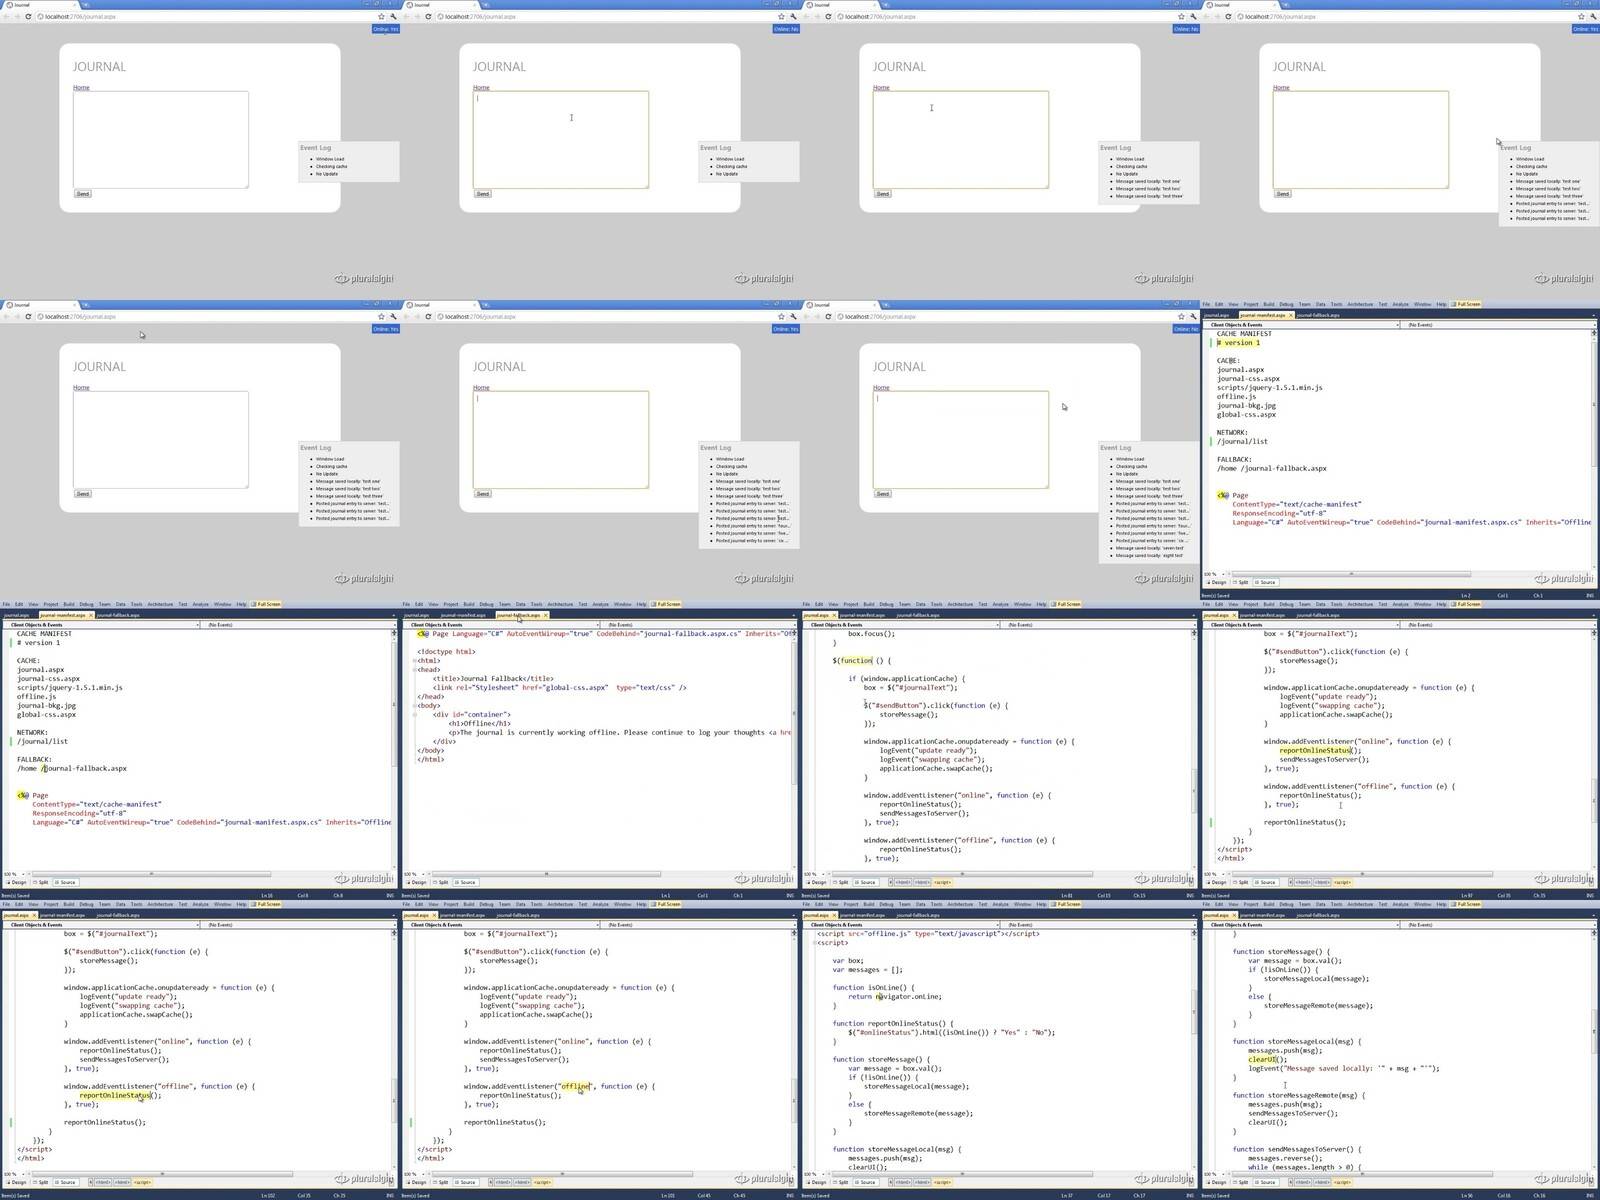
Task: Click 'return navigator.online;' code line
Action: (895, 996)
